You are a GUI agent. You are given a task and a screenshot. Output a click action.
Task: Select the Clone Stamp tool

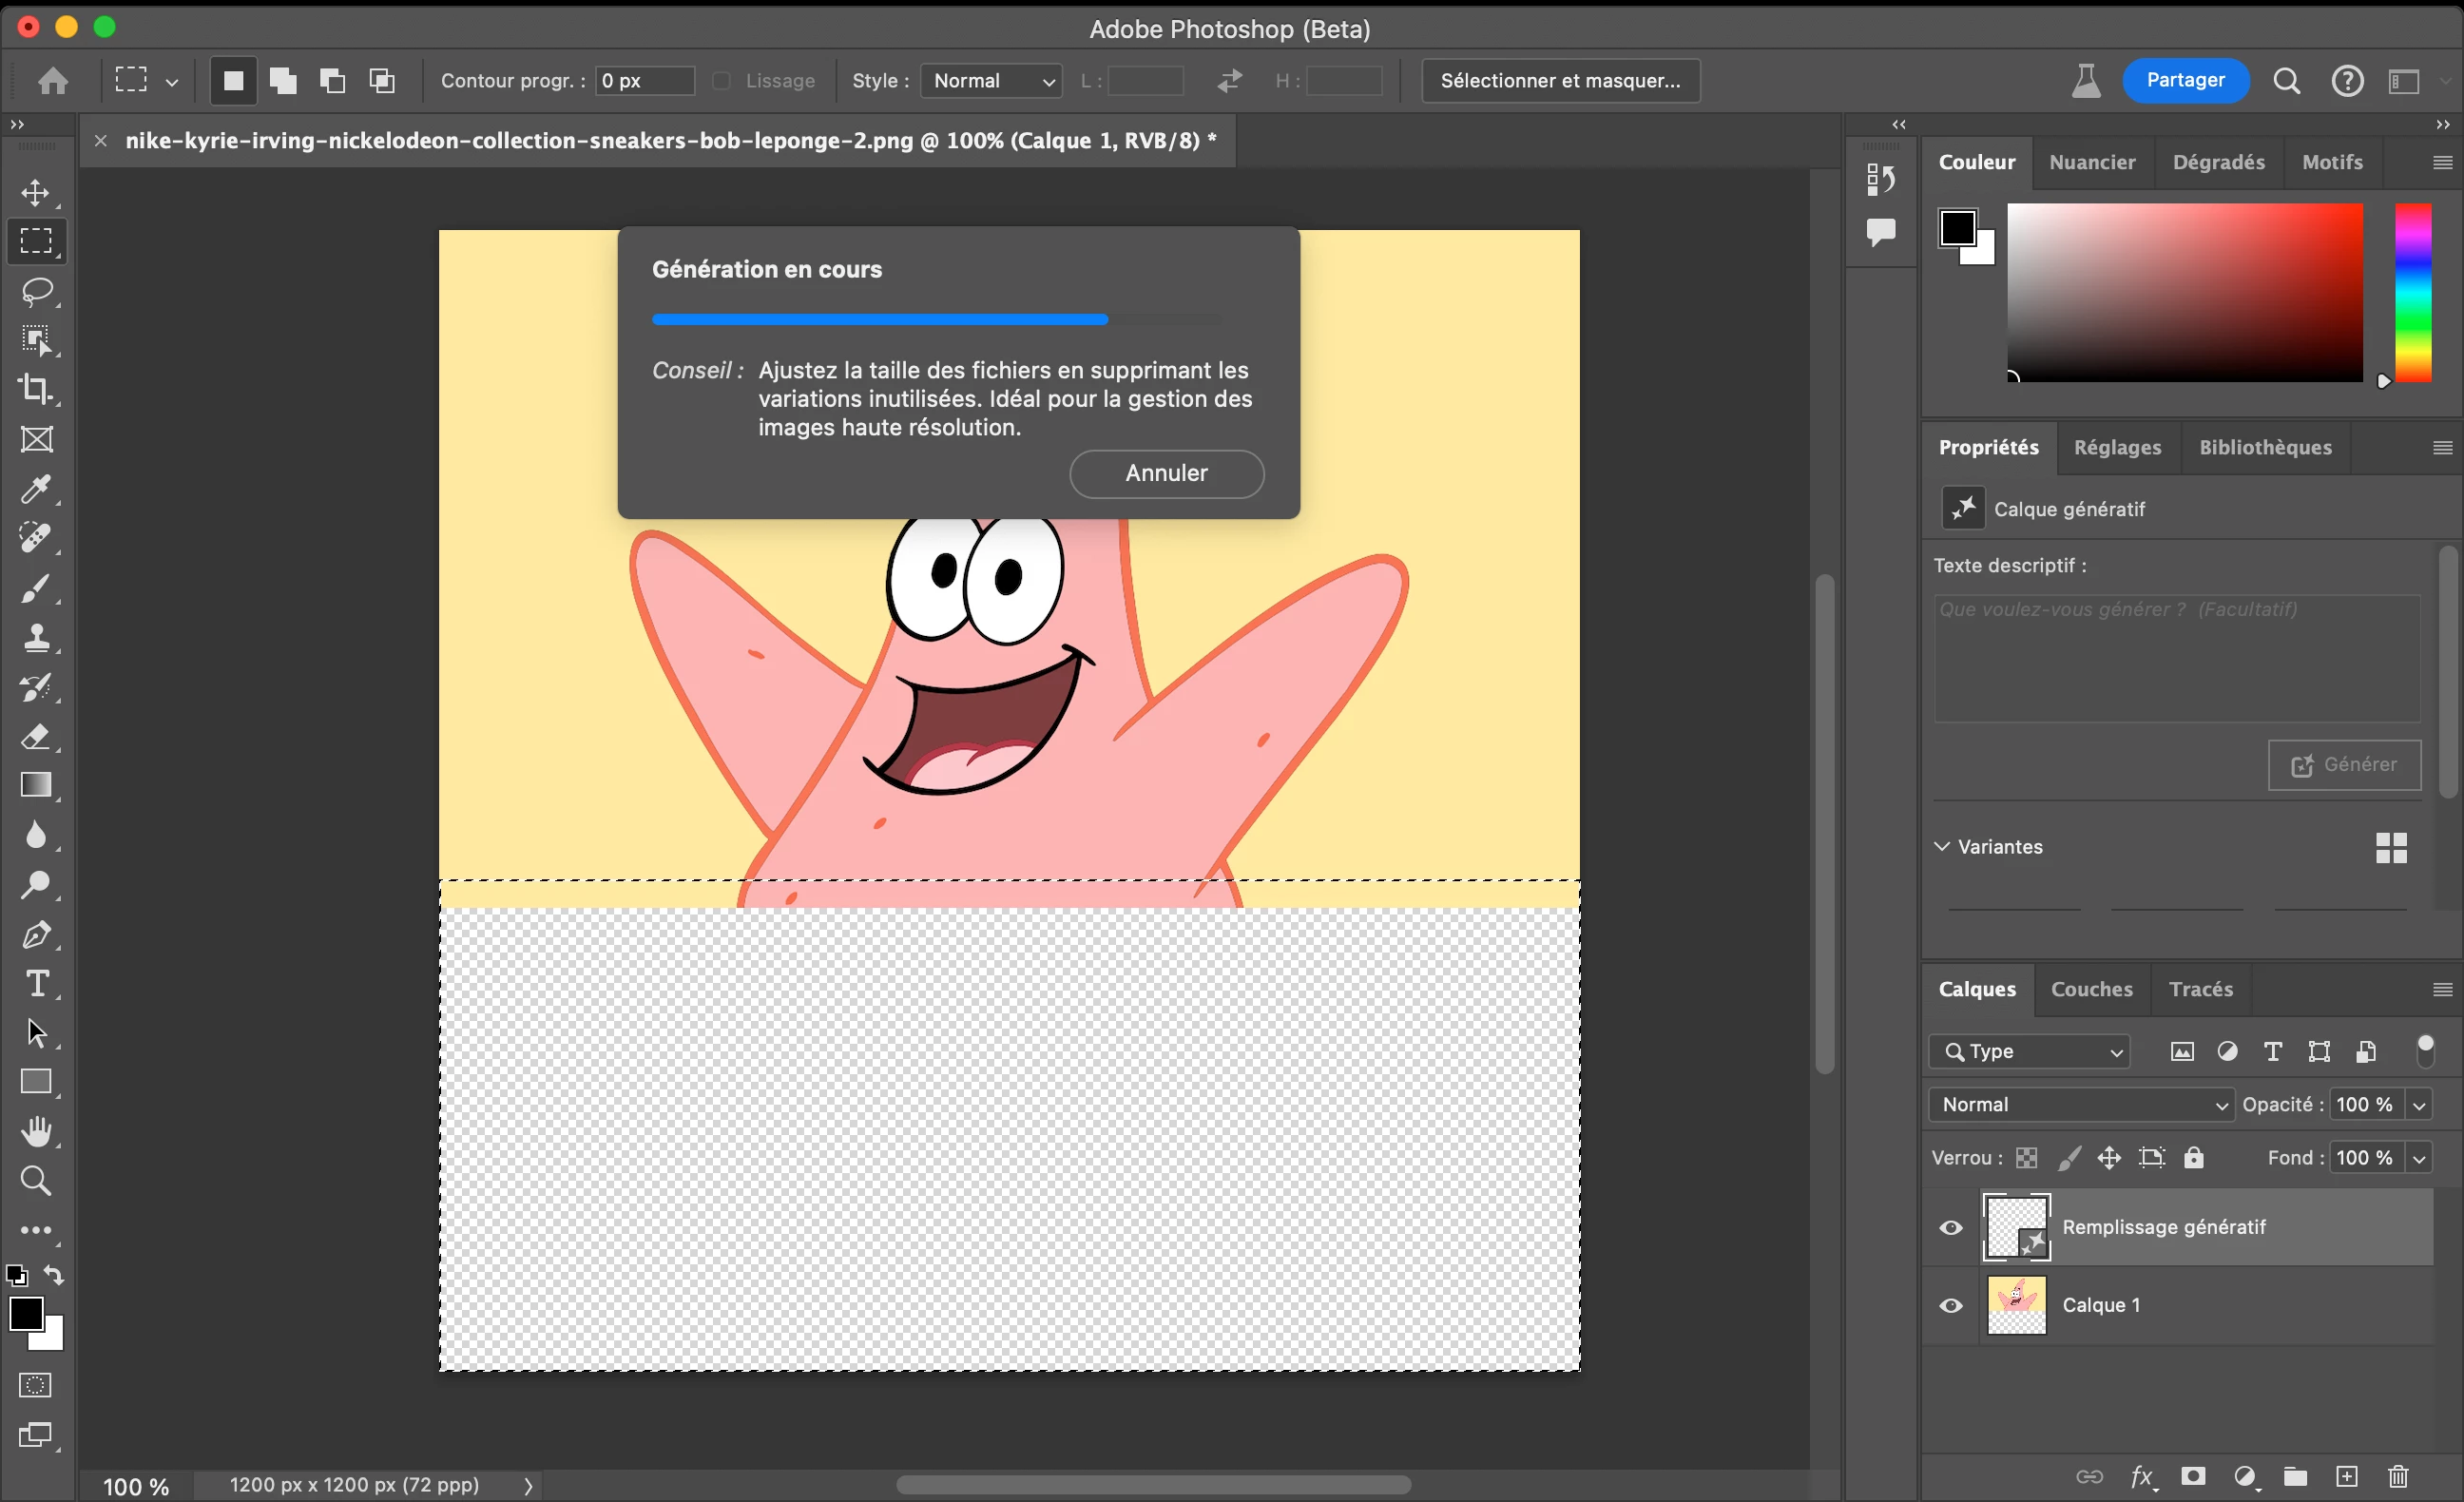pyautogui.click(x=37, y=638)
